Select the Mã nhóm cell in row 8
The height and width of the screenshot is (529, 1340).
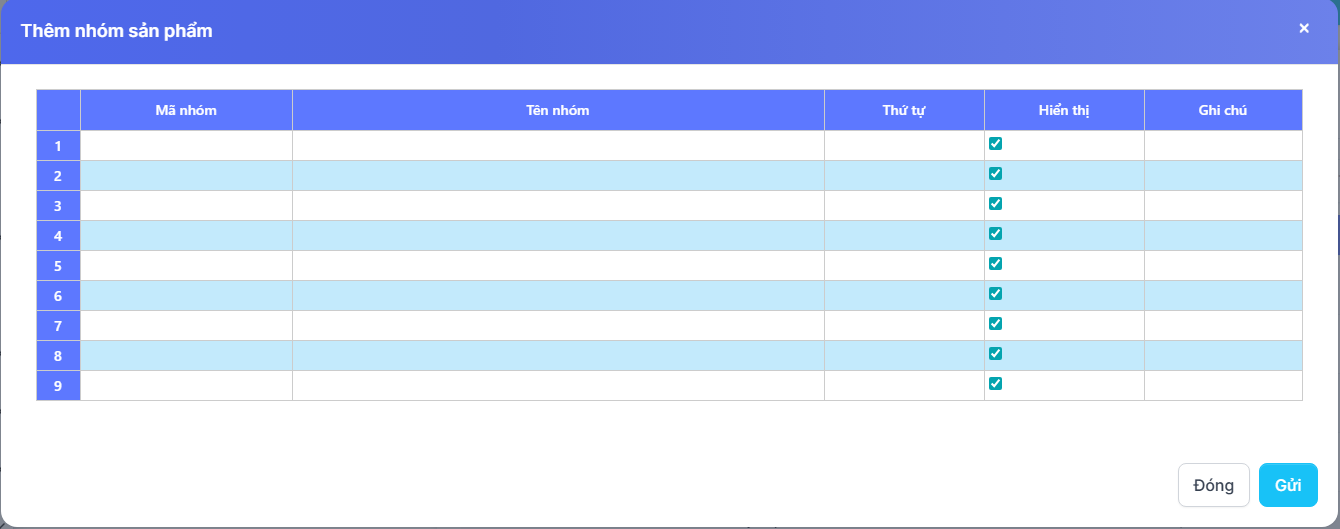tap(186, 356)
